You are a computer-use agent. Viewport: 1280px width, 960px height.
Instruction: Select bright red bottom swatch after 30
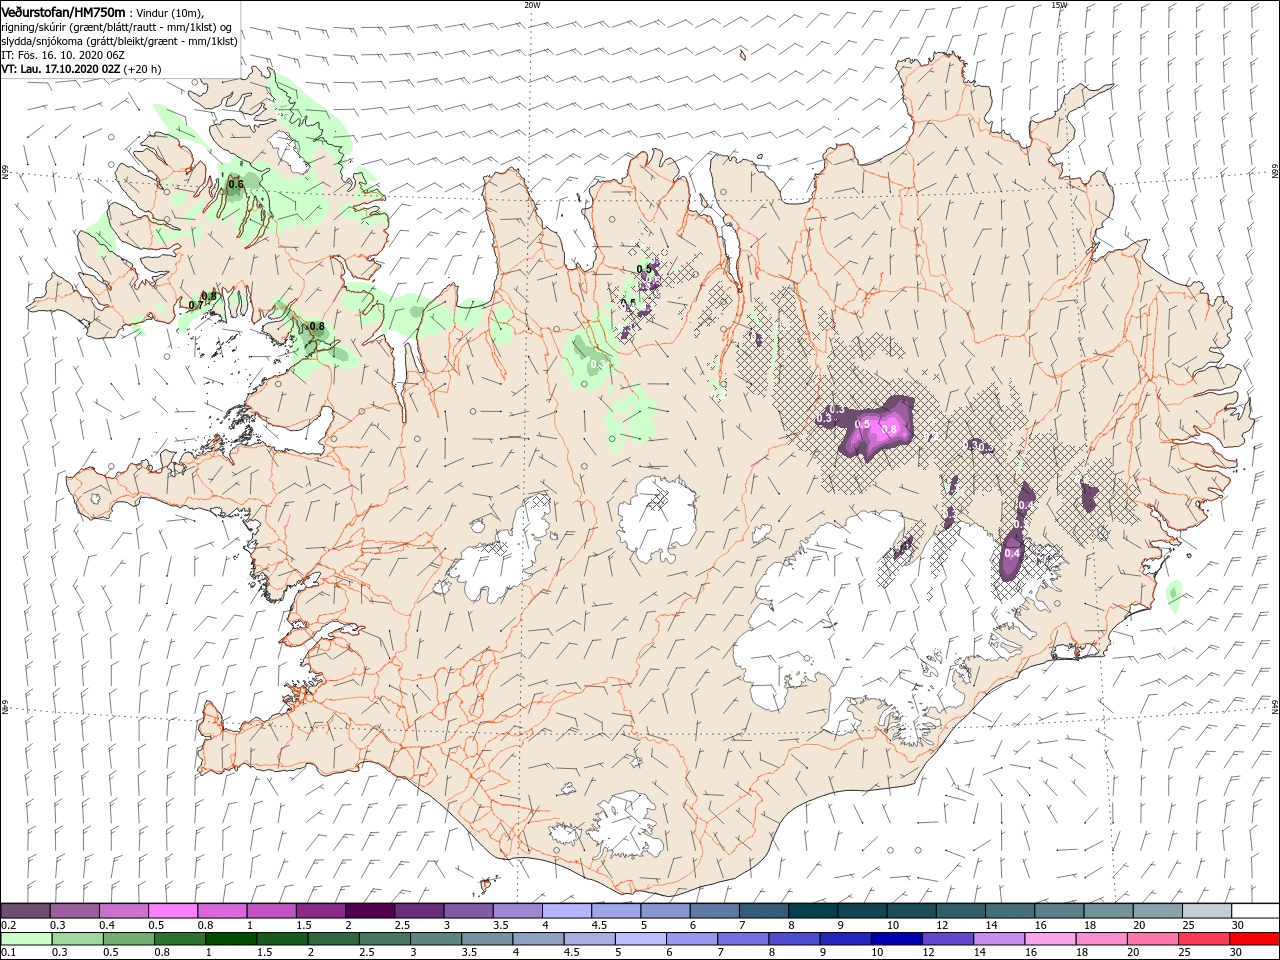pos(1254,939)
